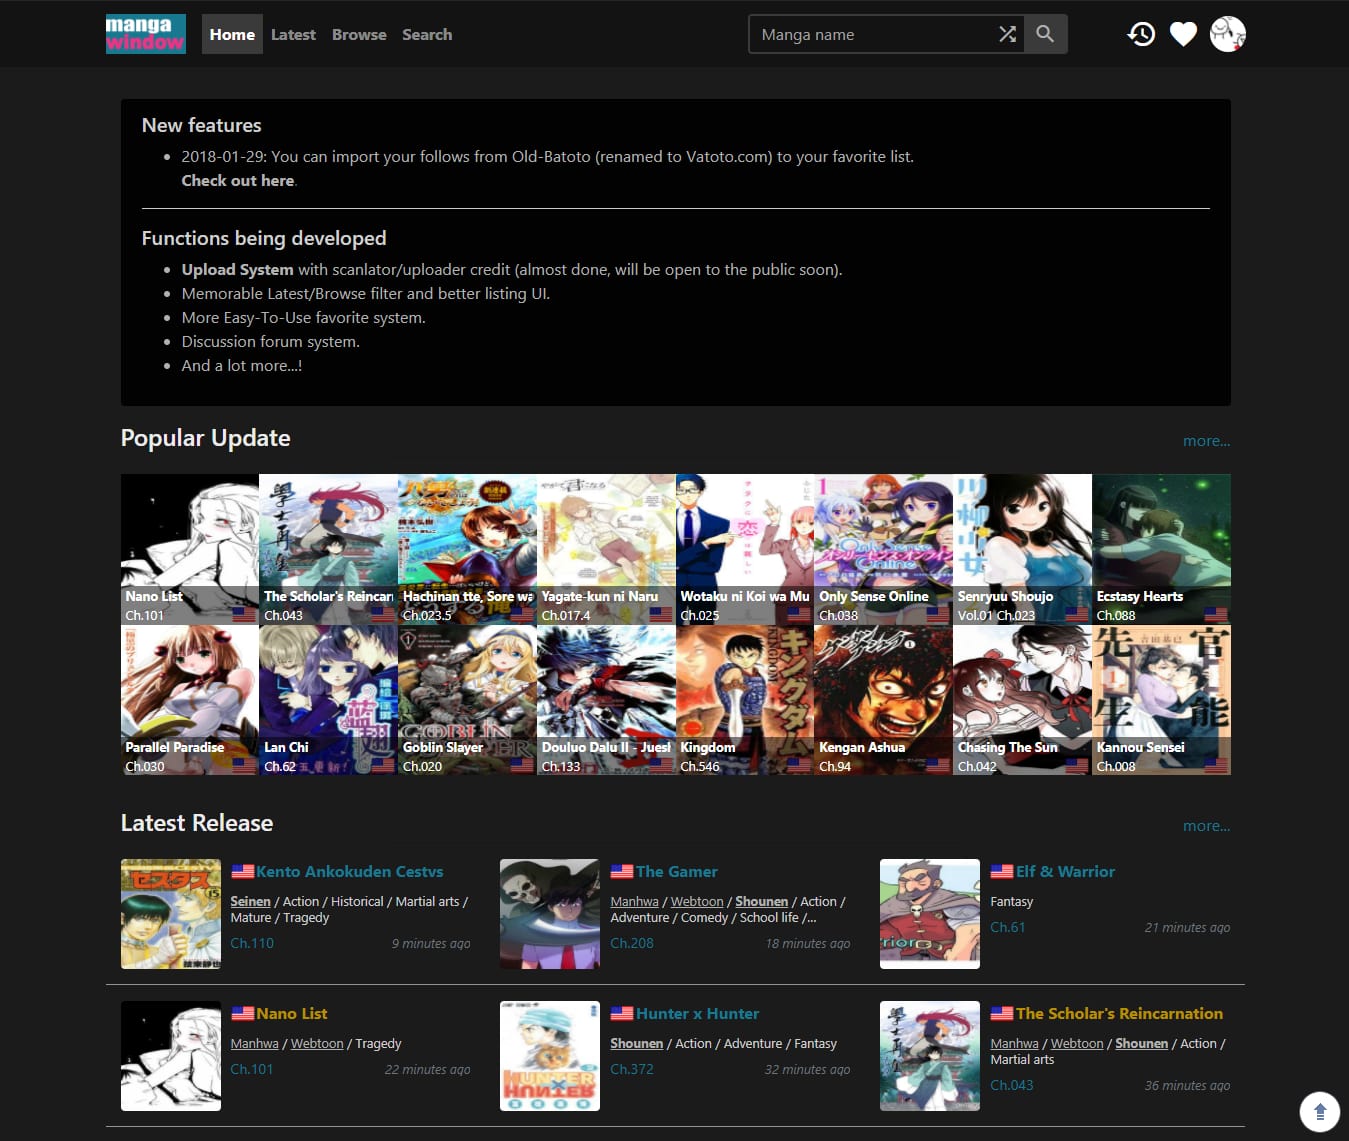Click the flag icon beside Elf & Warrior

click(1002, 872)
